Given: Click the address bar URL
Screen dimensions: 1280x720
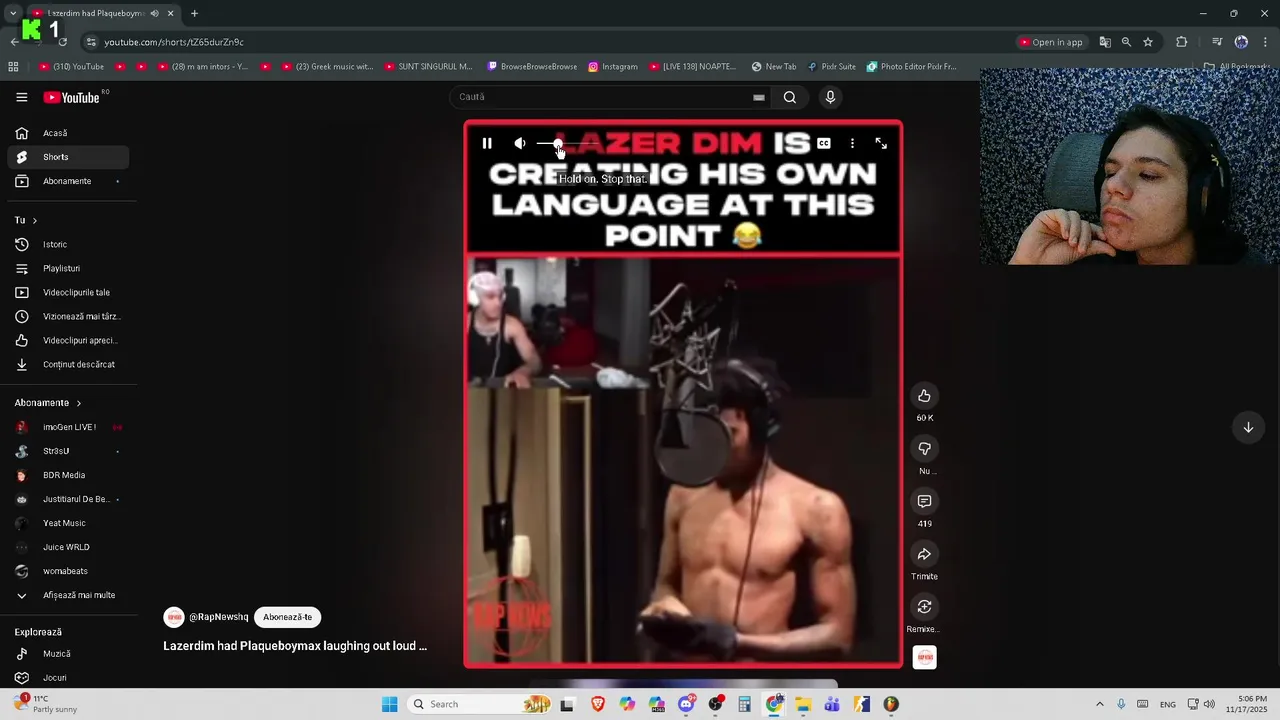Looking at the screenshot, I should click(x=174, y=42).
